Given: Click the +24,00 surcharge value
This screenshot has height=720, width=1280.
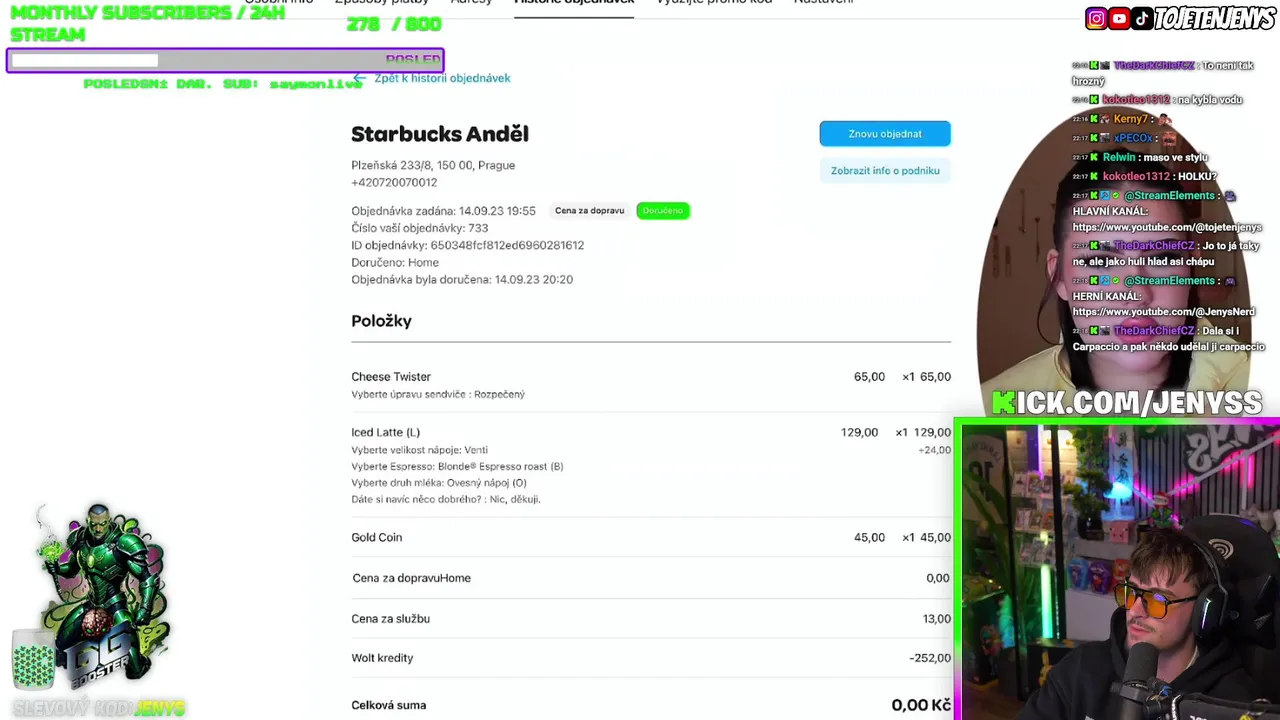Looking at the screenshot, I should point(934,450).
